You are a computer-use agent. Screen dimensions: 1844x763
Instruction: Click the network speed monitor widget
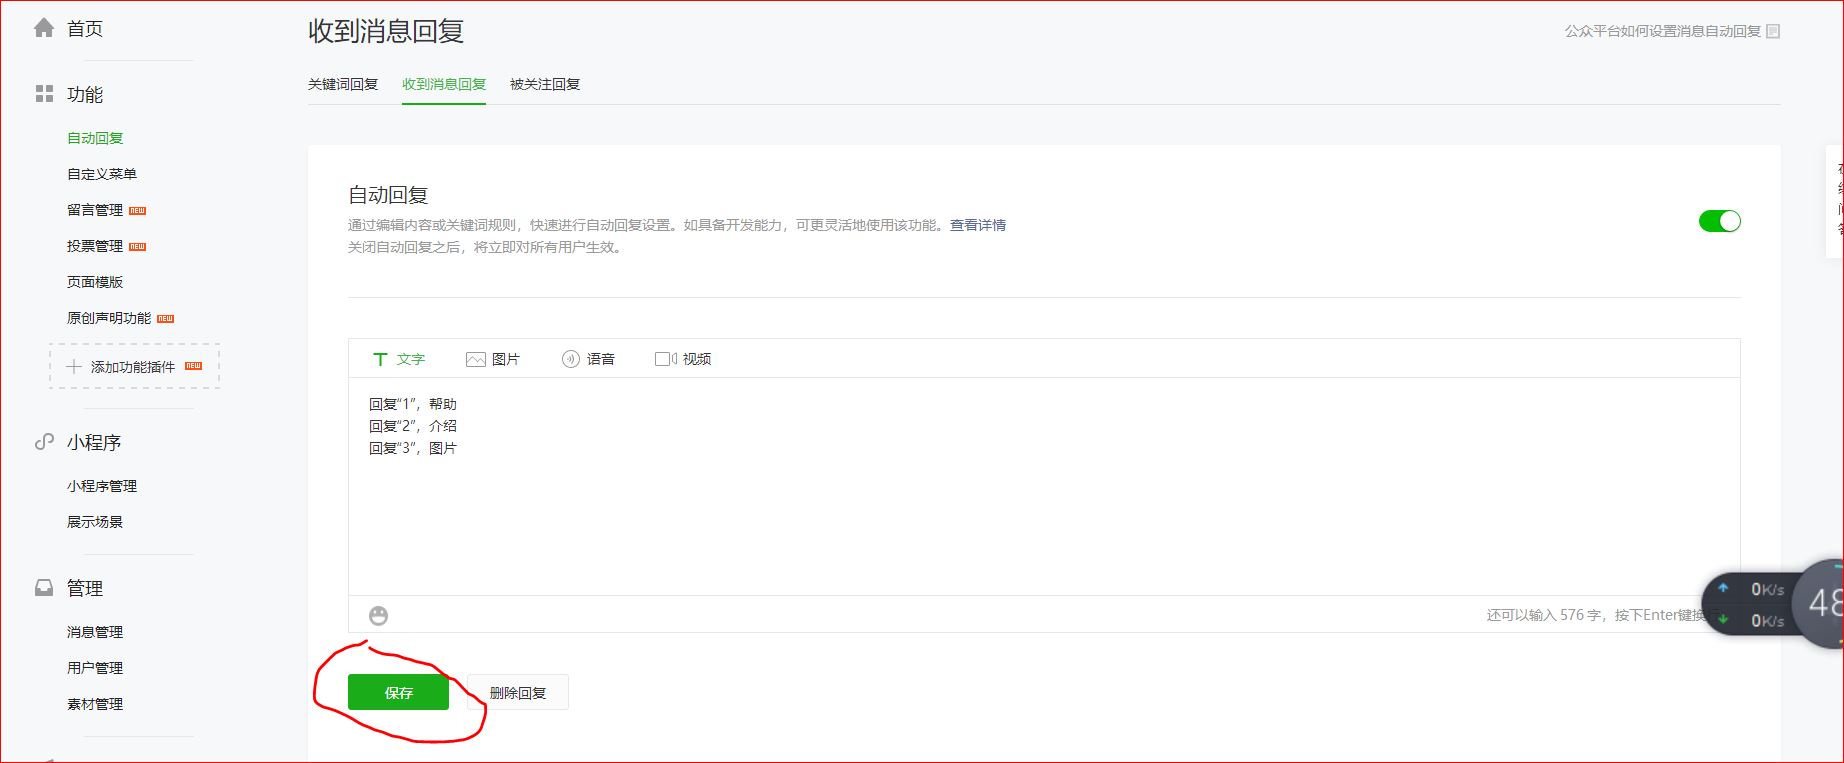click(1772, 604)
